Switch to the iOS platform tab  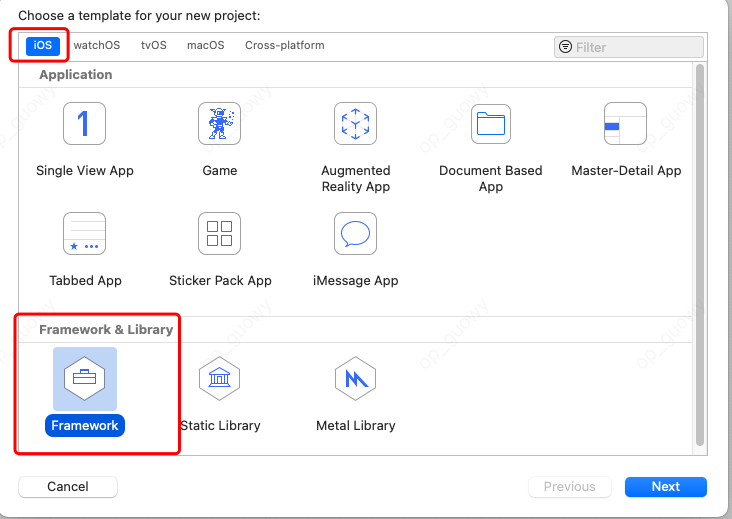pyautogui.click(x=42, y=45)
